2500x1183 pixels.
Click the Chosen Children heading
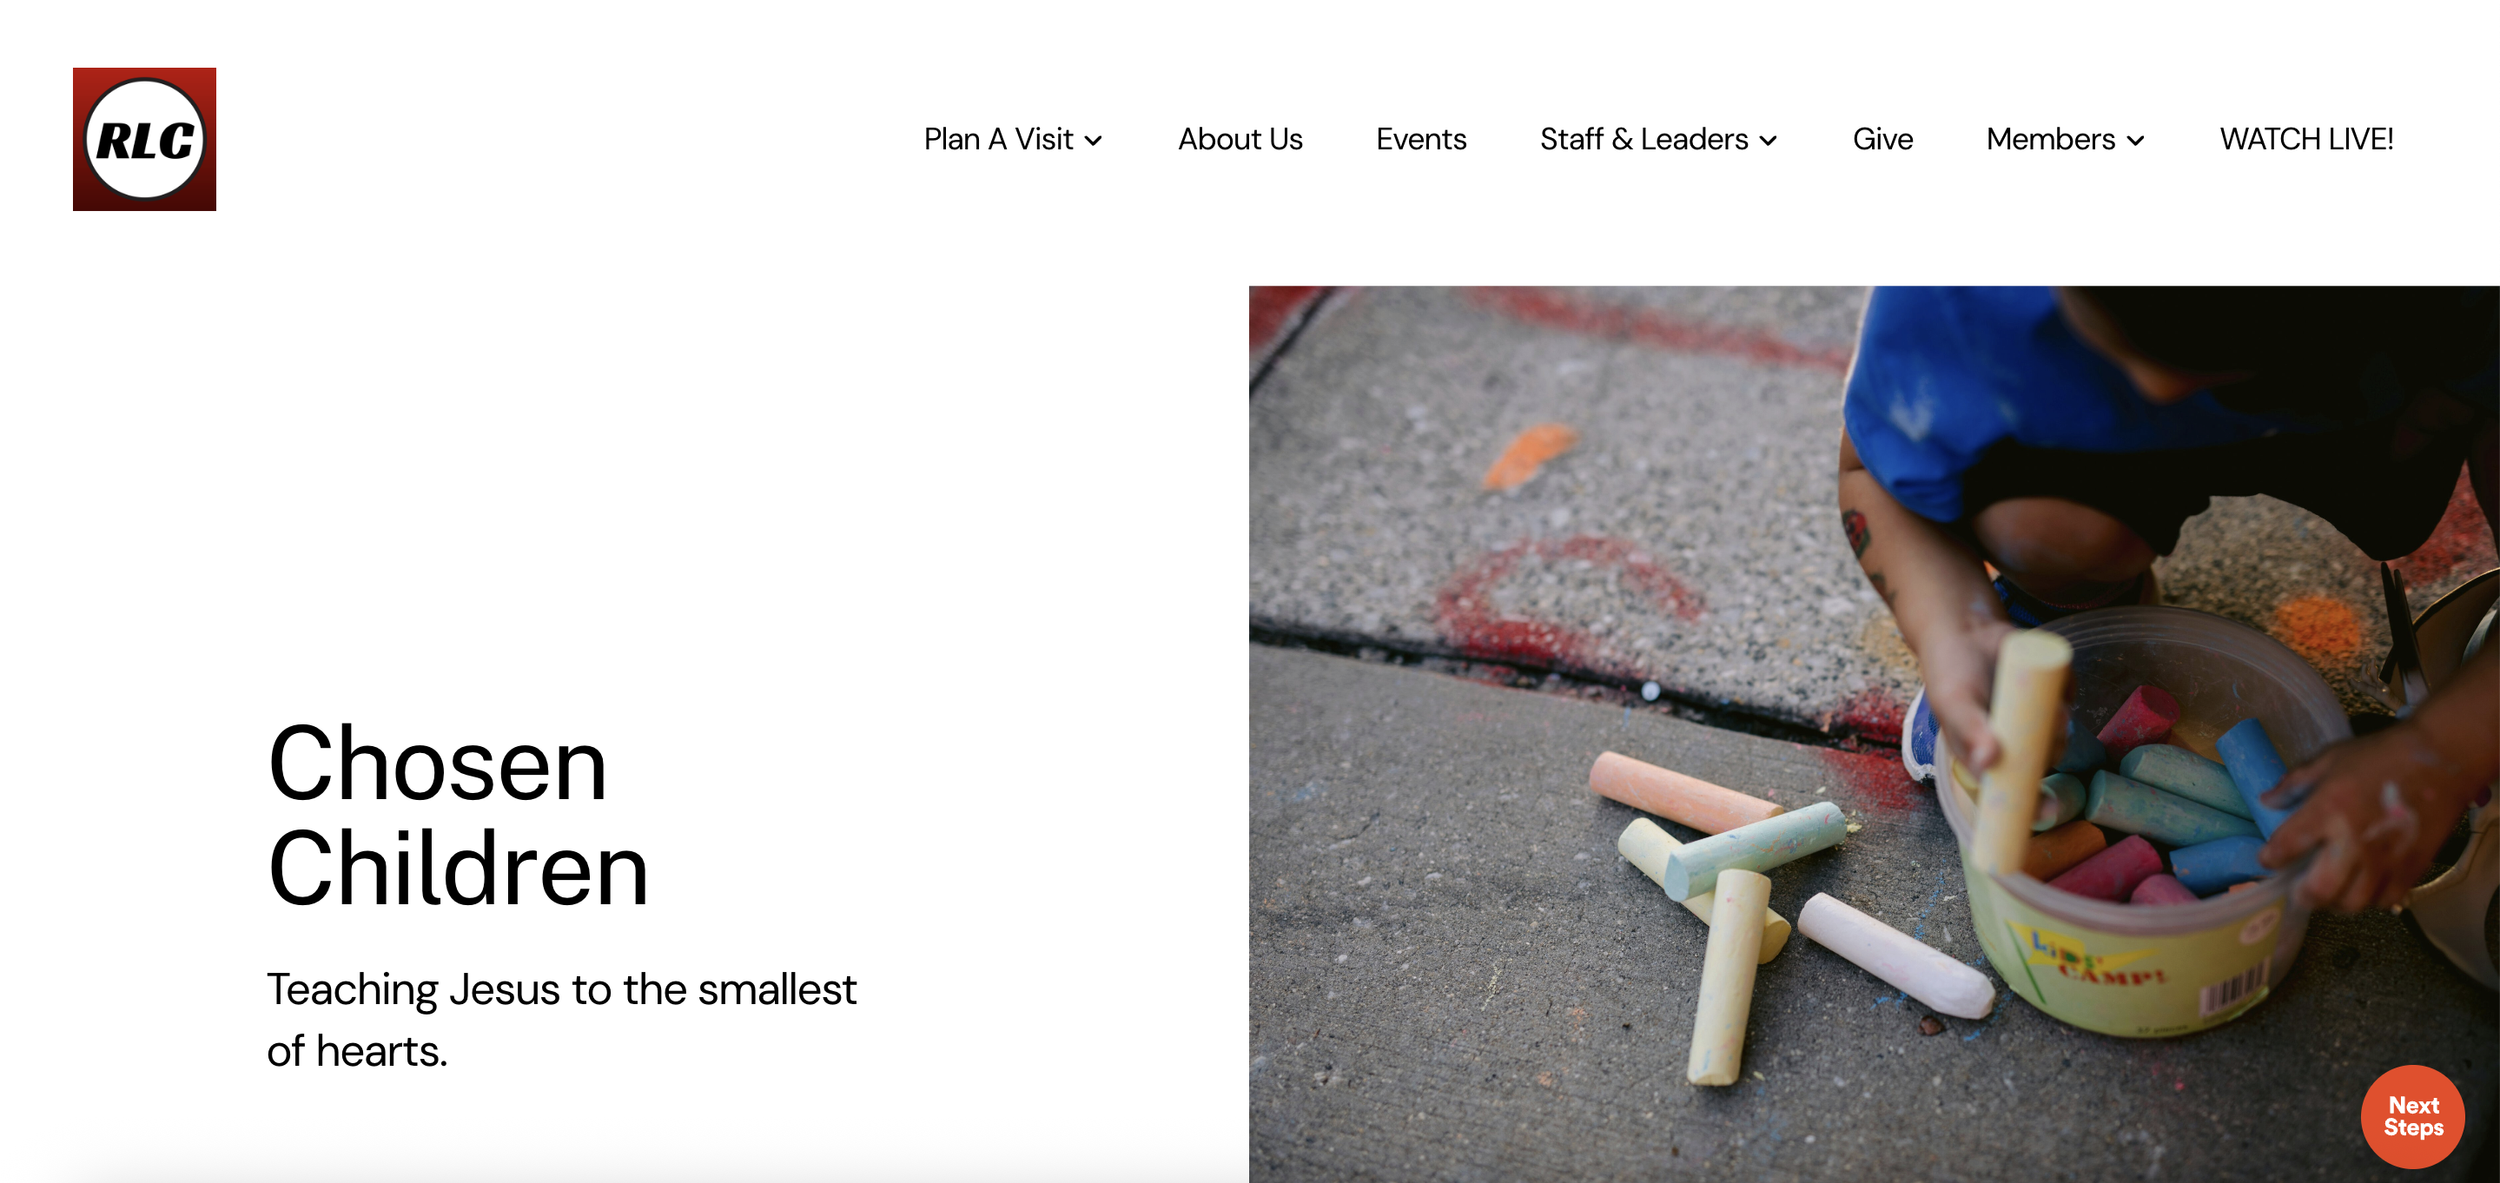tap(458, 816)
